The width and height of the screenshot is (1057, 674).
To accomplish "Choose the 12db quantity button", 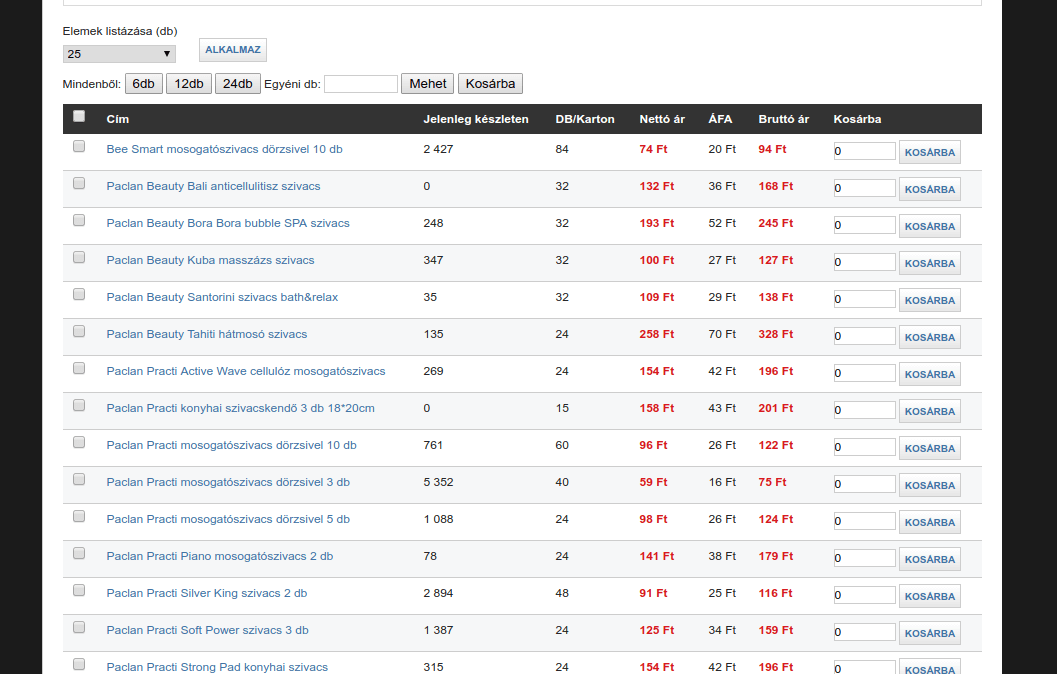I will [189, 84].
